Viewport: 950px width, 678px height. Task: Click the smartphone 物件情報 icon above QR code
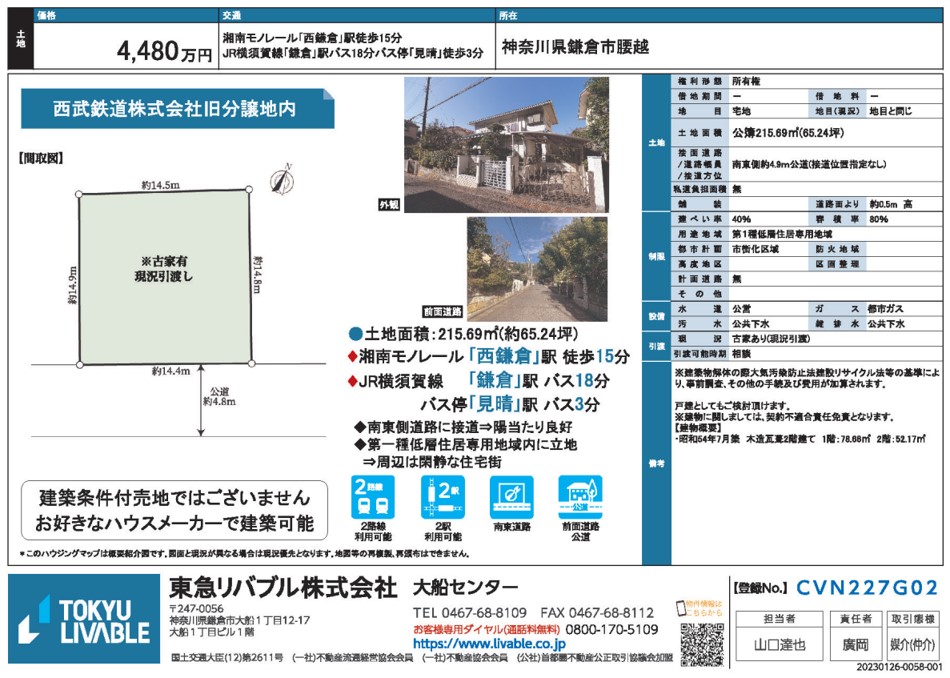[x=700, y=608]
